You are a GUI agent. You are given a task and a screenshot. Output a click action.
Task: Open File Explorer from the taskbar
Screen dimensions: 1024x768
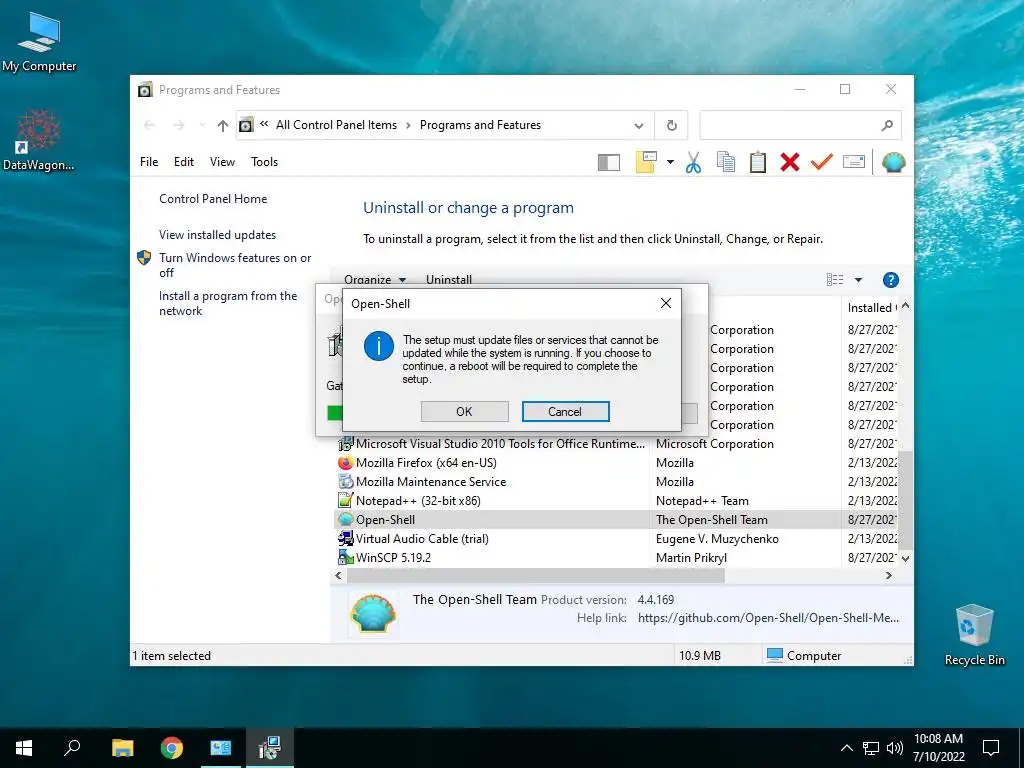122,748
